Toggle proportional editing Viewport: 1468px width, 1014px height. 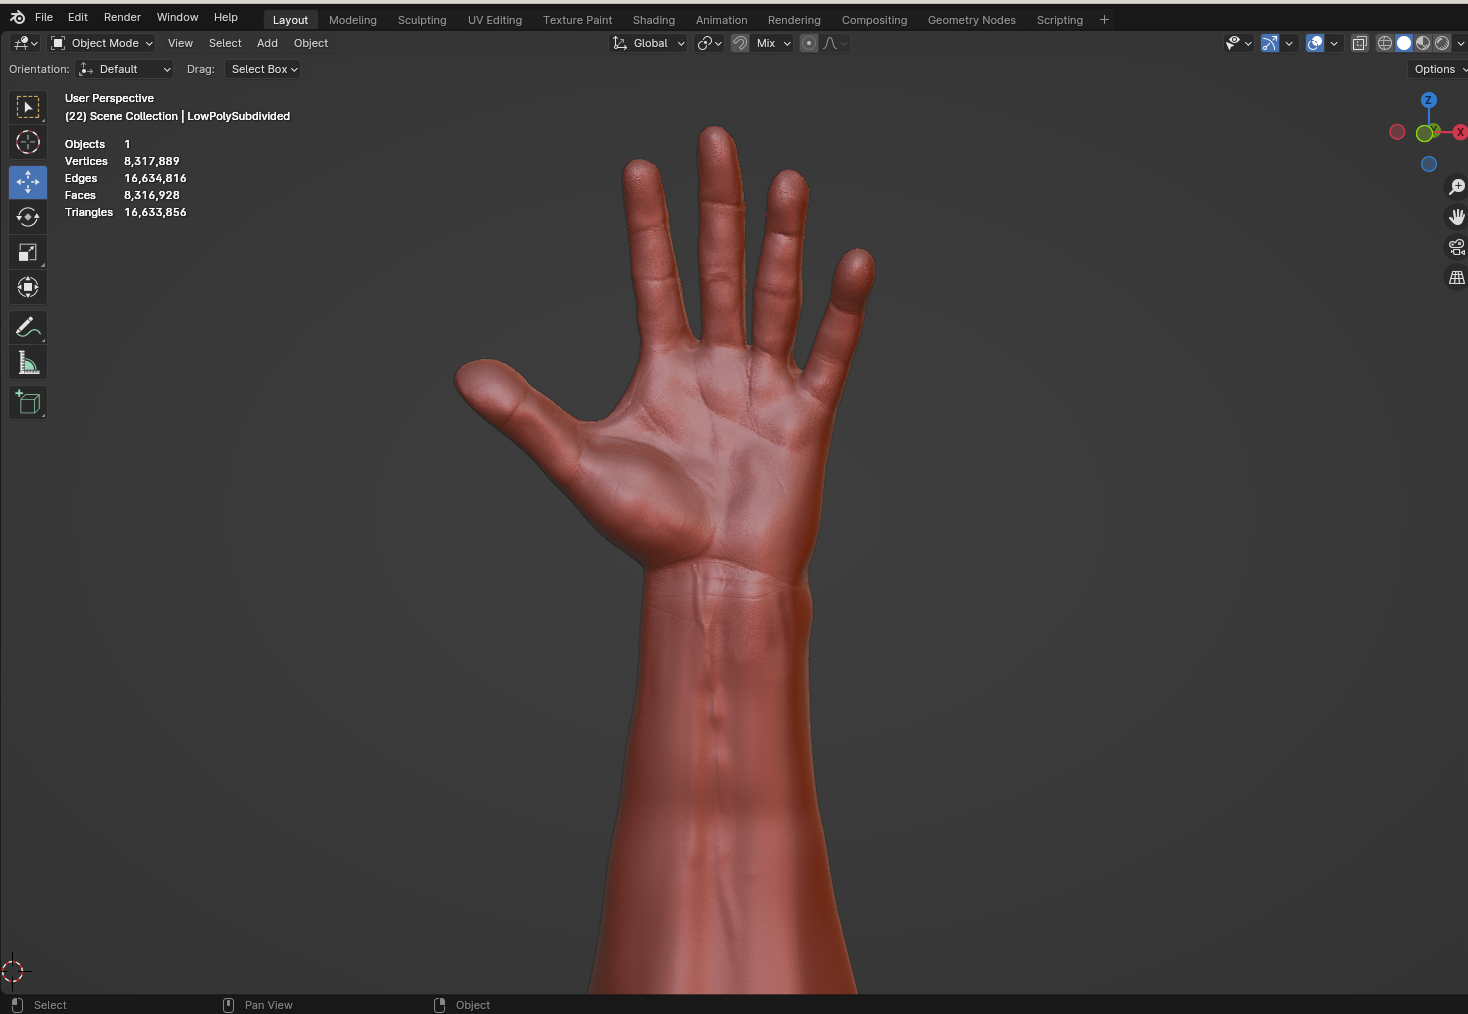pyautogui.click(x=809, y=43)
